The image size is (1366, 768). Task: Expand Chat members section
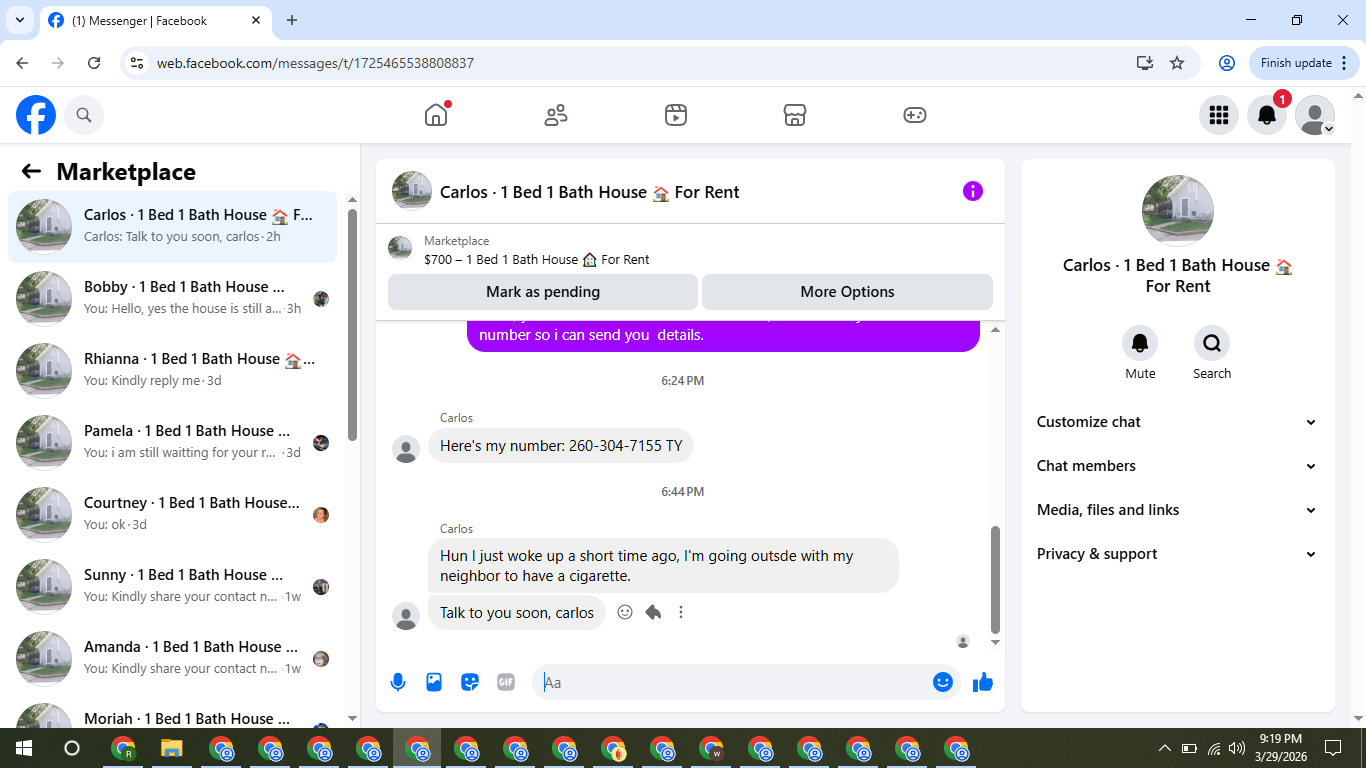pos(1178,466)
